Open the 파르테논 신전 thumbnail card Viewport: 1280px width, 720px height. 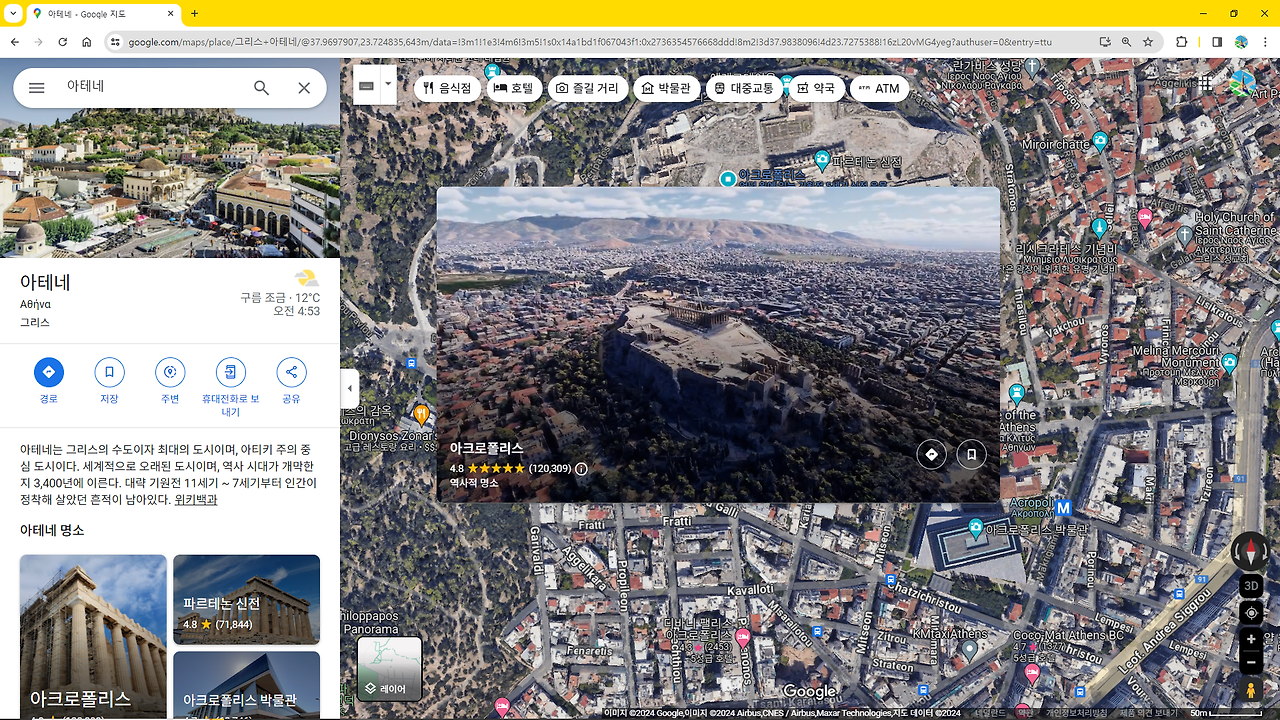point(246,600)
